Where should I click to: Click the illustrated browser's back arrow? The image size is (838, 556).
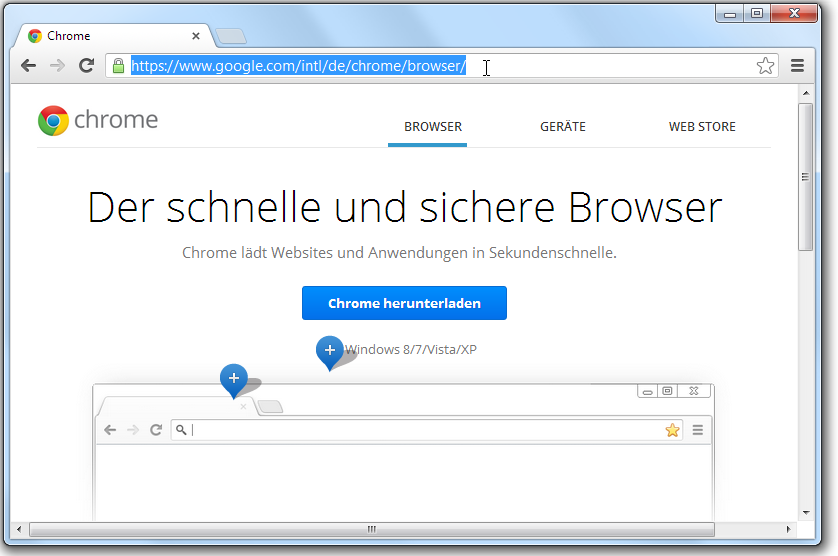(110, 430)
